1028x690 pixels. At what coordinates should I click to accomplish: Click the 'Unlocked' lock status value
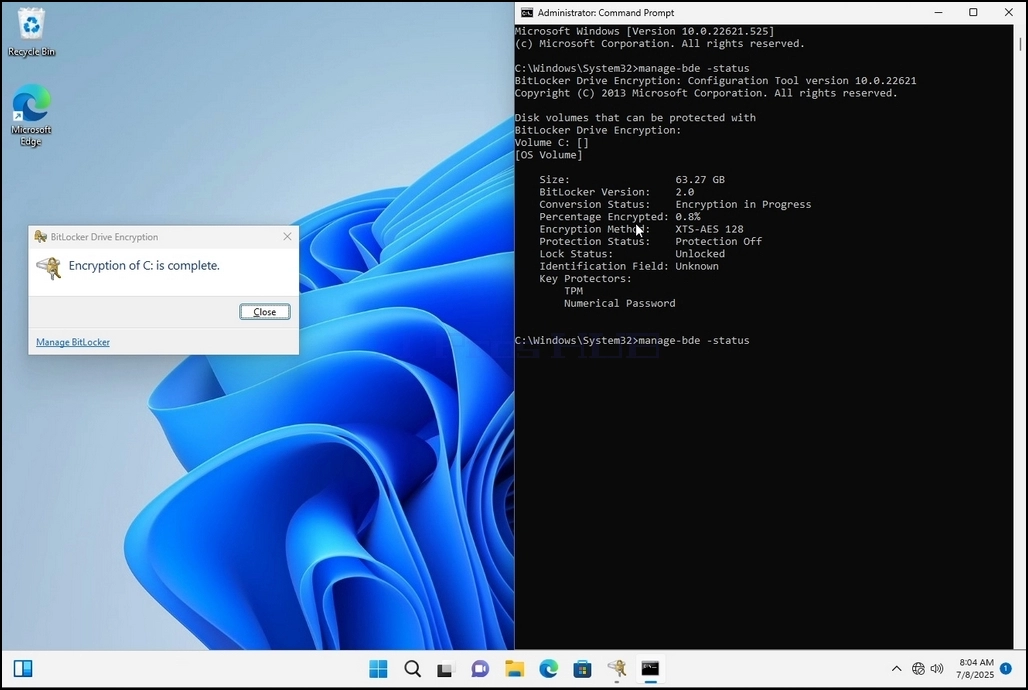point(700,254)
